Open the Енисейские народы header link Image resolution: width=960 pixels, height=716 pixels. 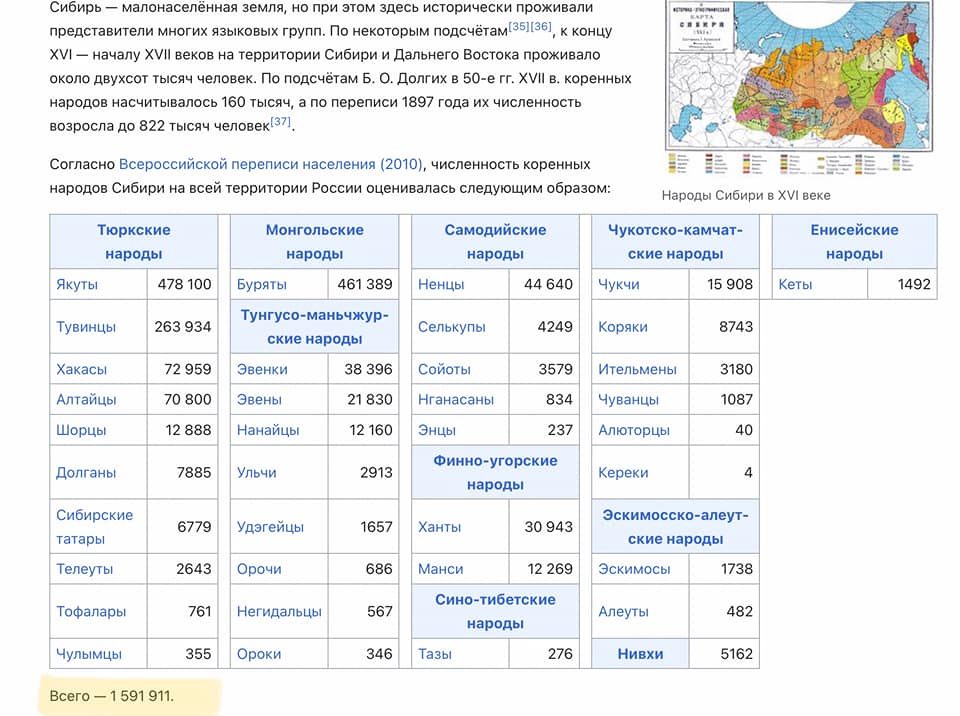[854, 242]
